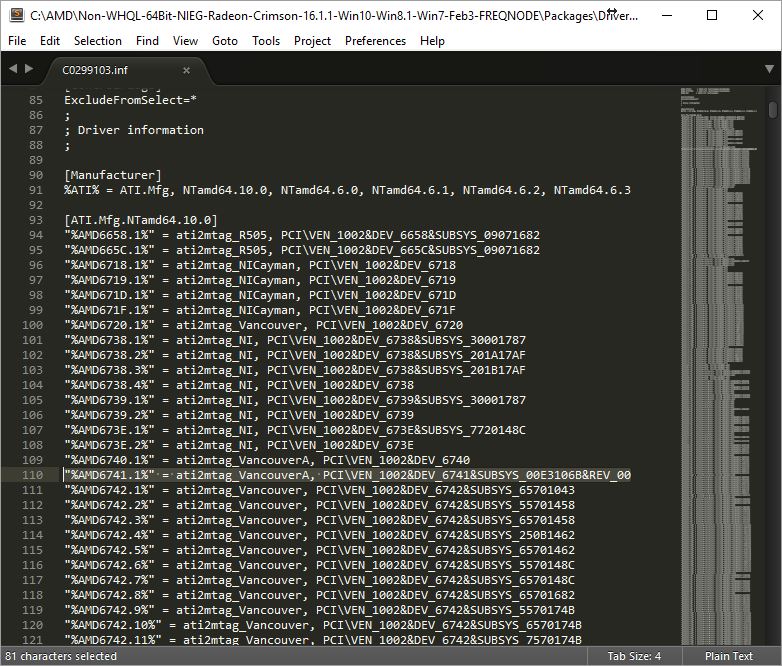The height and width of the screenshot is (666, 782).
Task: Open the tab list dropdown arrow
Action: pyautogui.click(x=769, y=69)
